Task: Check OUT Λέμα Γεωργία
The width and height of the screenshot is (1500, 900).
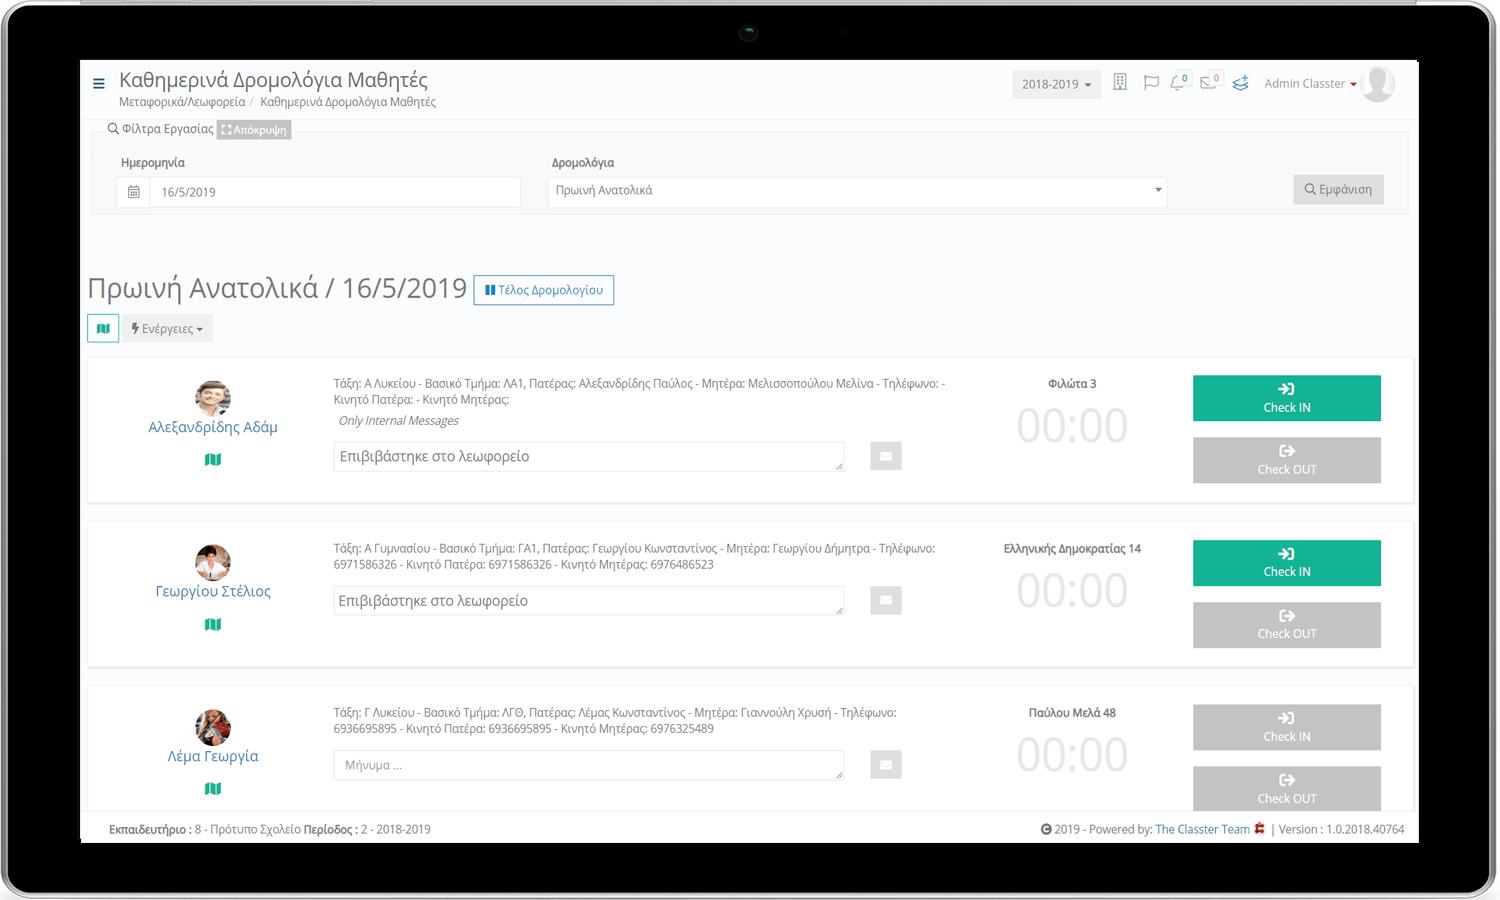Action: [1287, 789]
